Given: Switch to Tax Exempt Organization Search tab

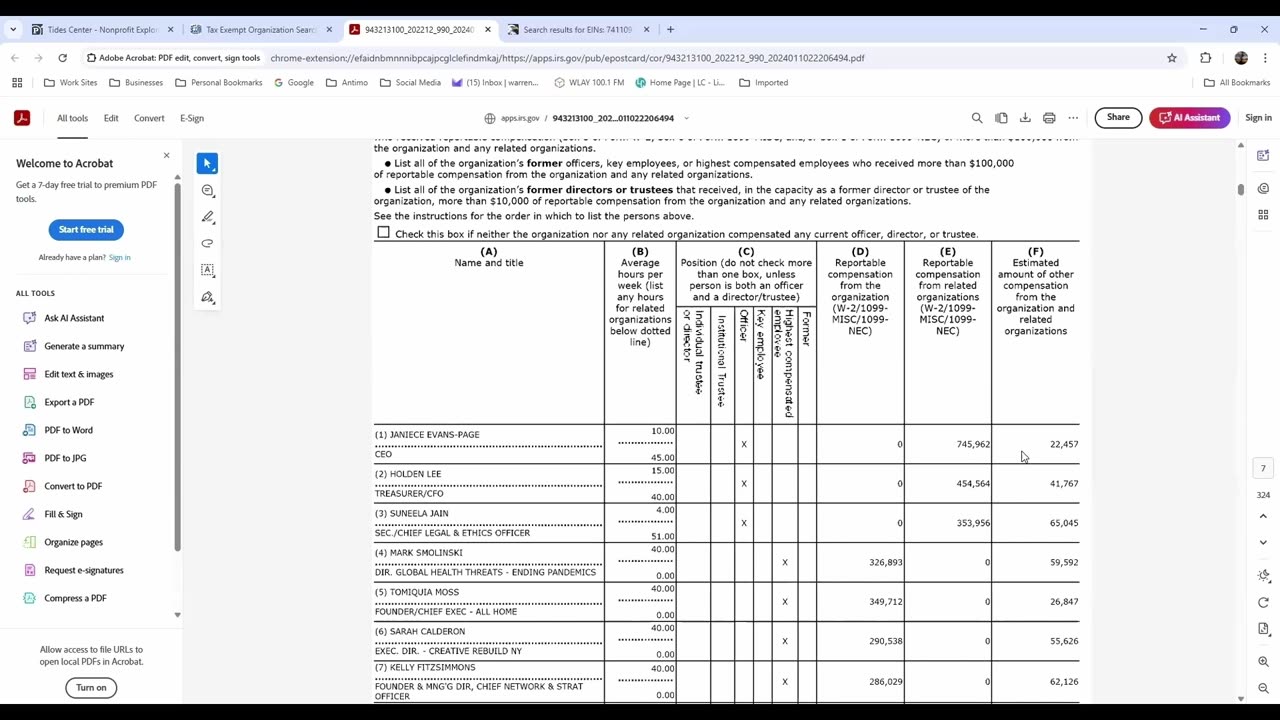Looking at the screenshot, I should (x=260, y=29).
